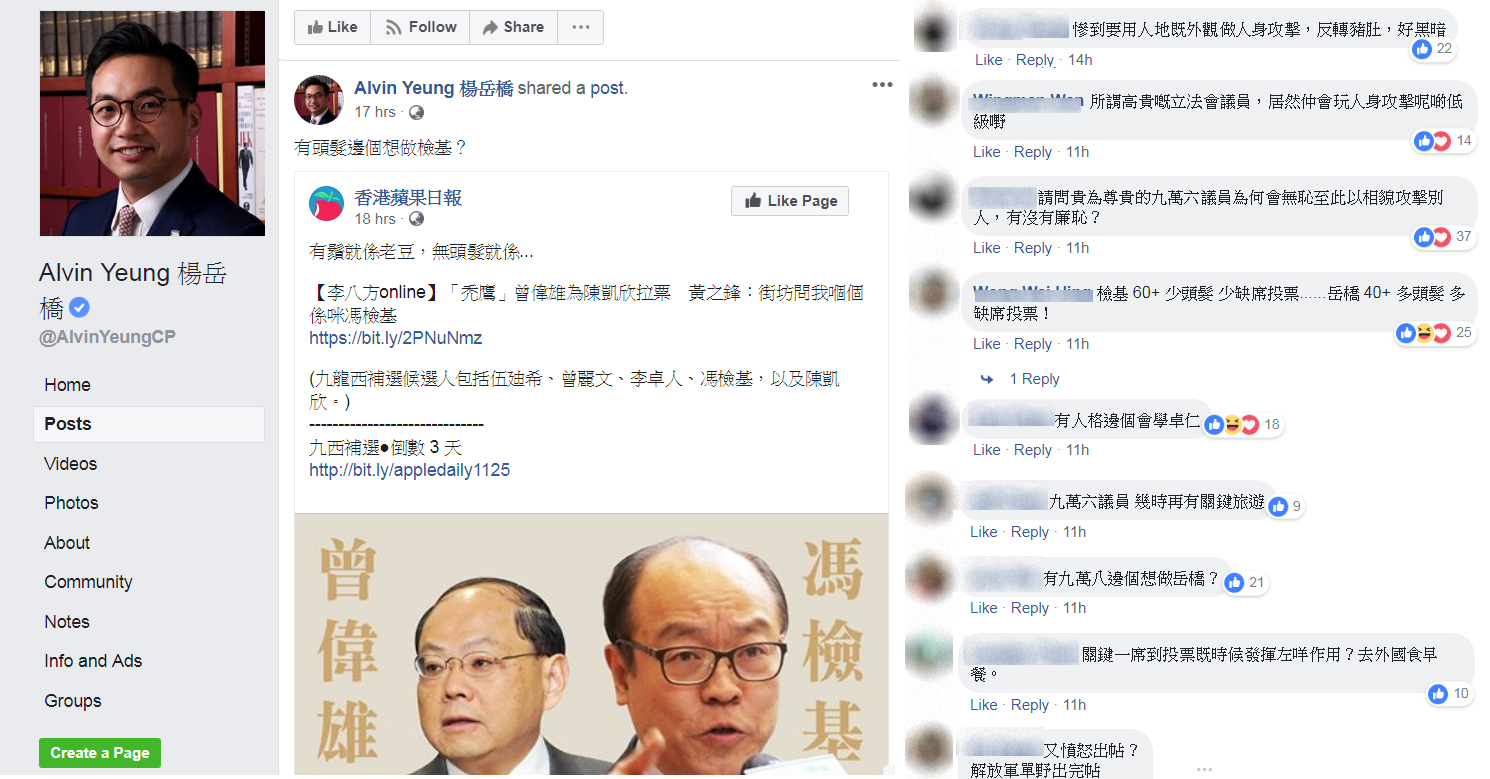Expand the more actions ellipsis next to Share
The image size is (1490, 779).
coord(580,27)
